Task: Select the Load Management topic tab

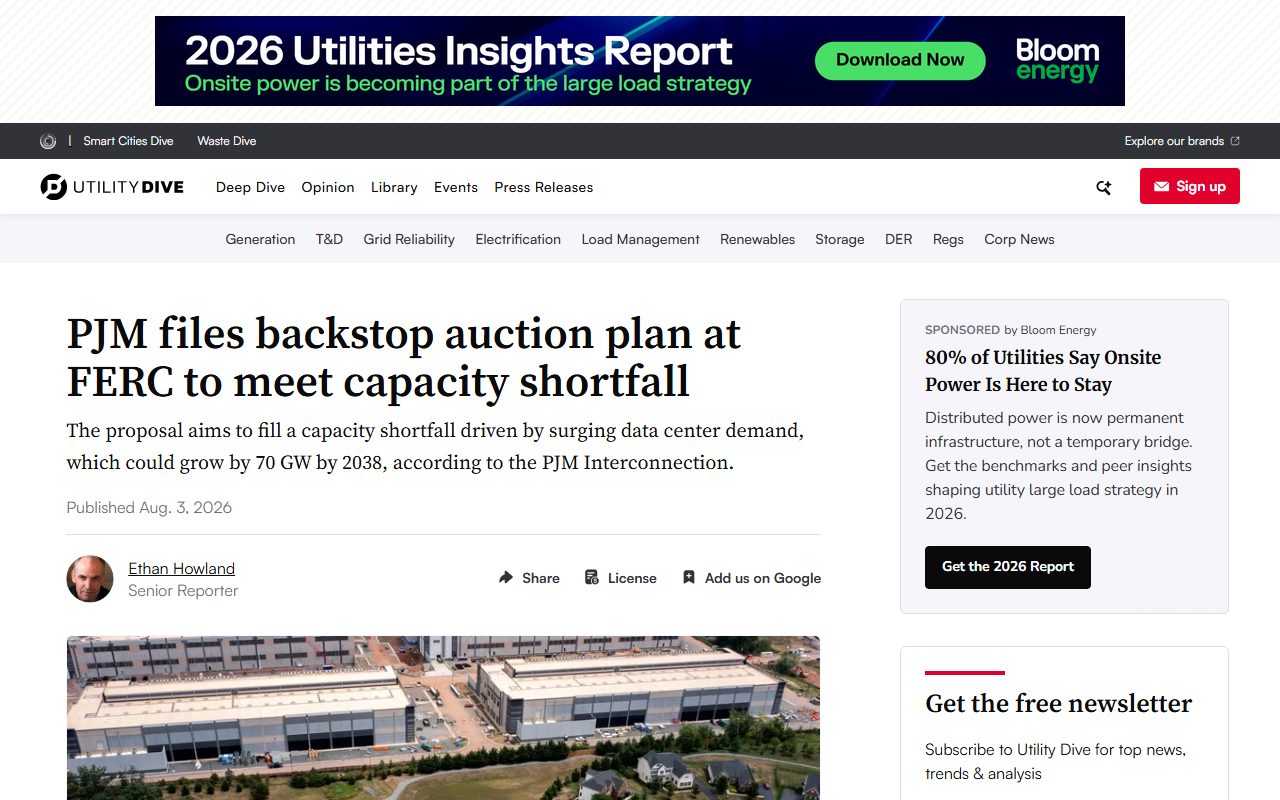Action: click(641, 239)
